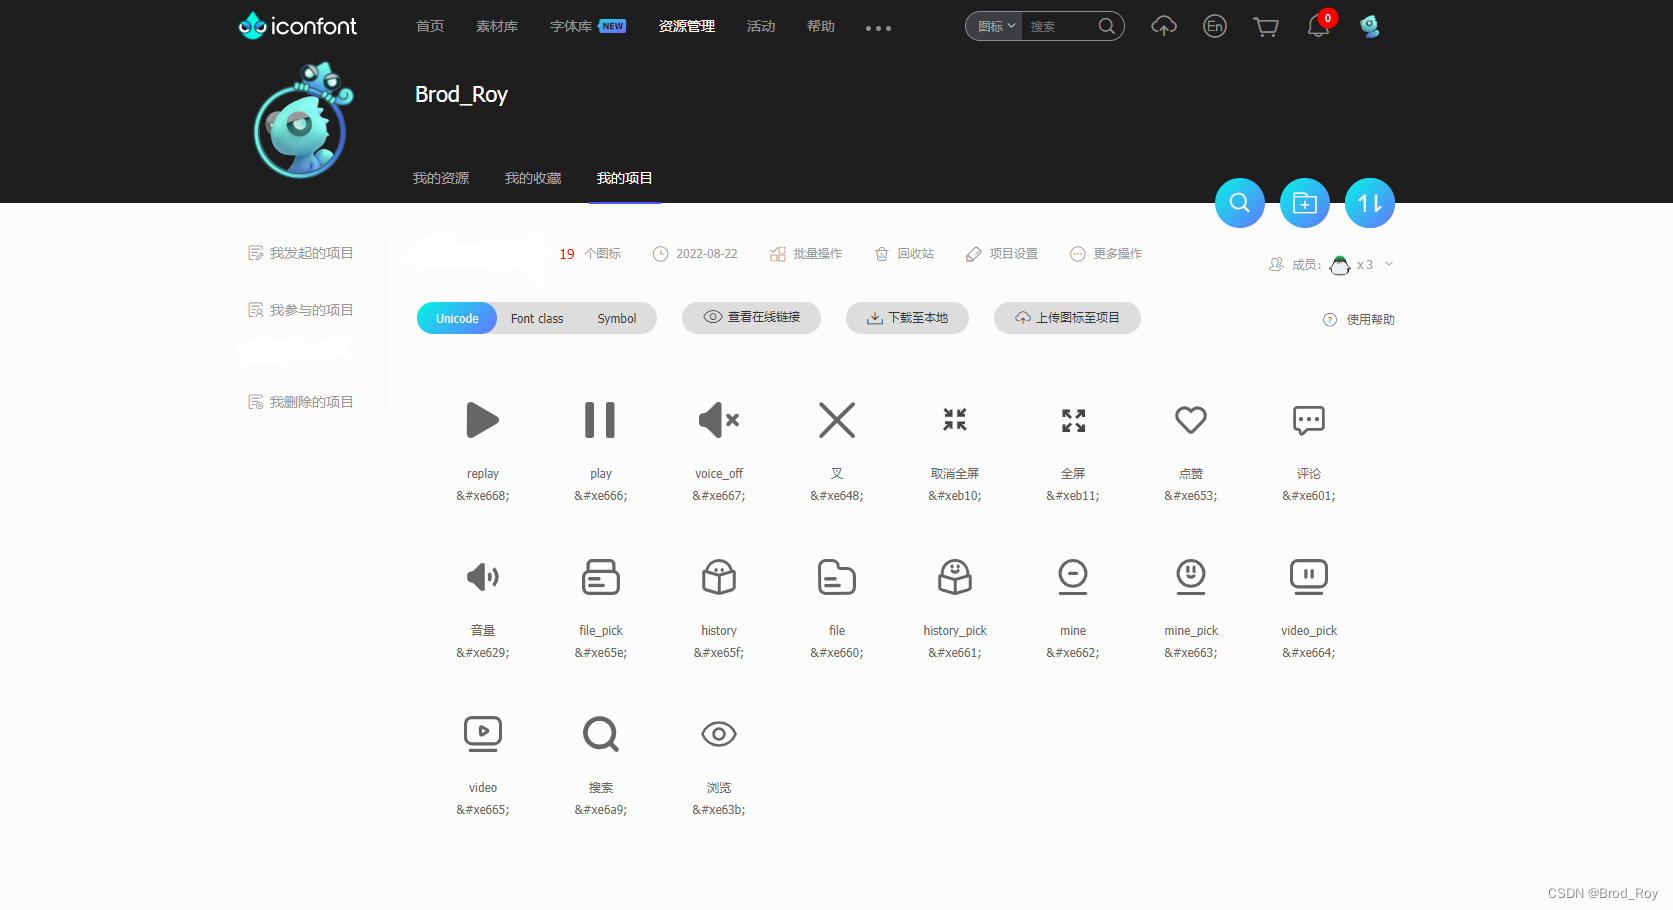Pick the 音量 volume speaker icon

[483, 577]
